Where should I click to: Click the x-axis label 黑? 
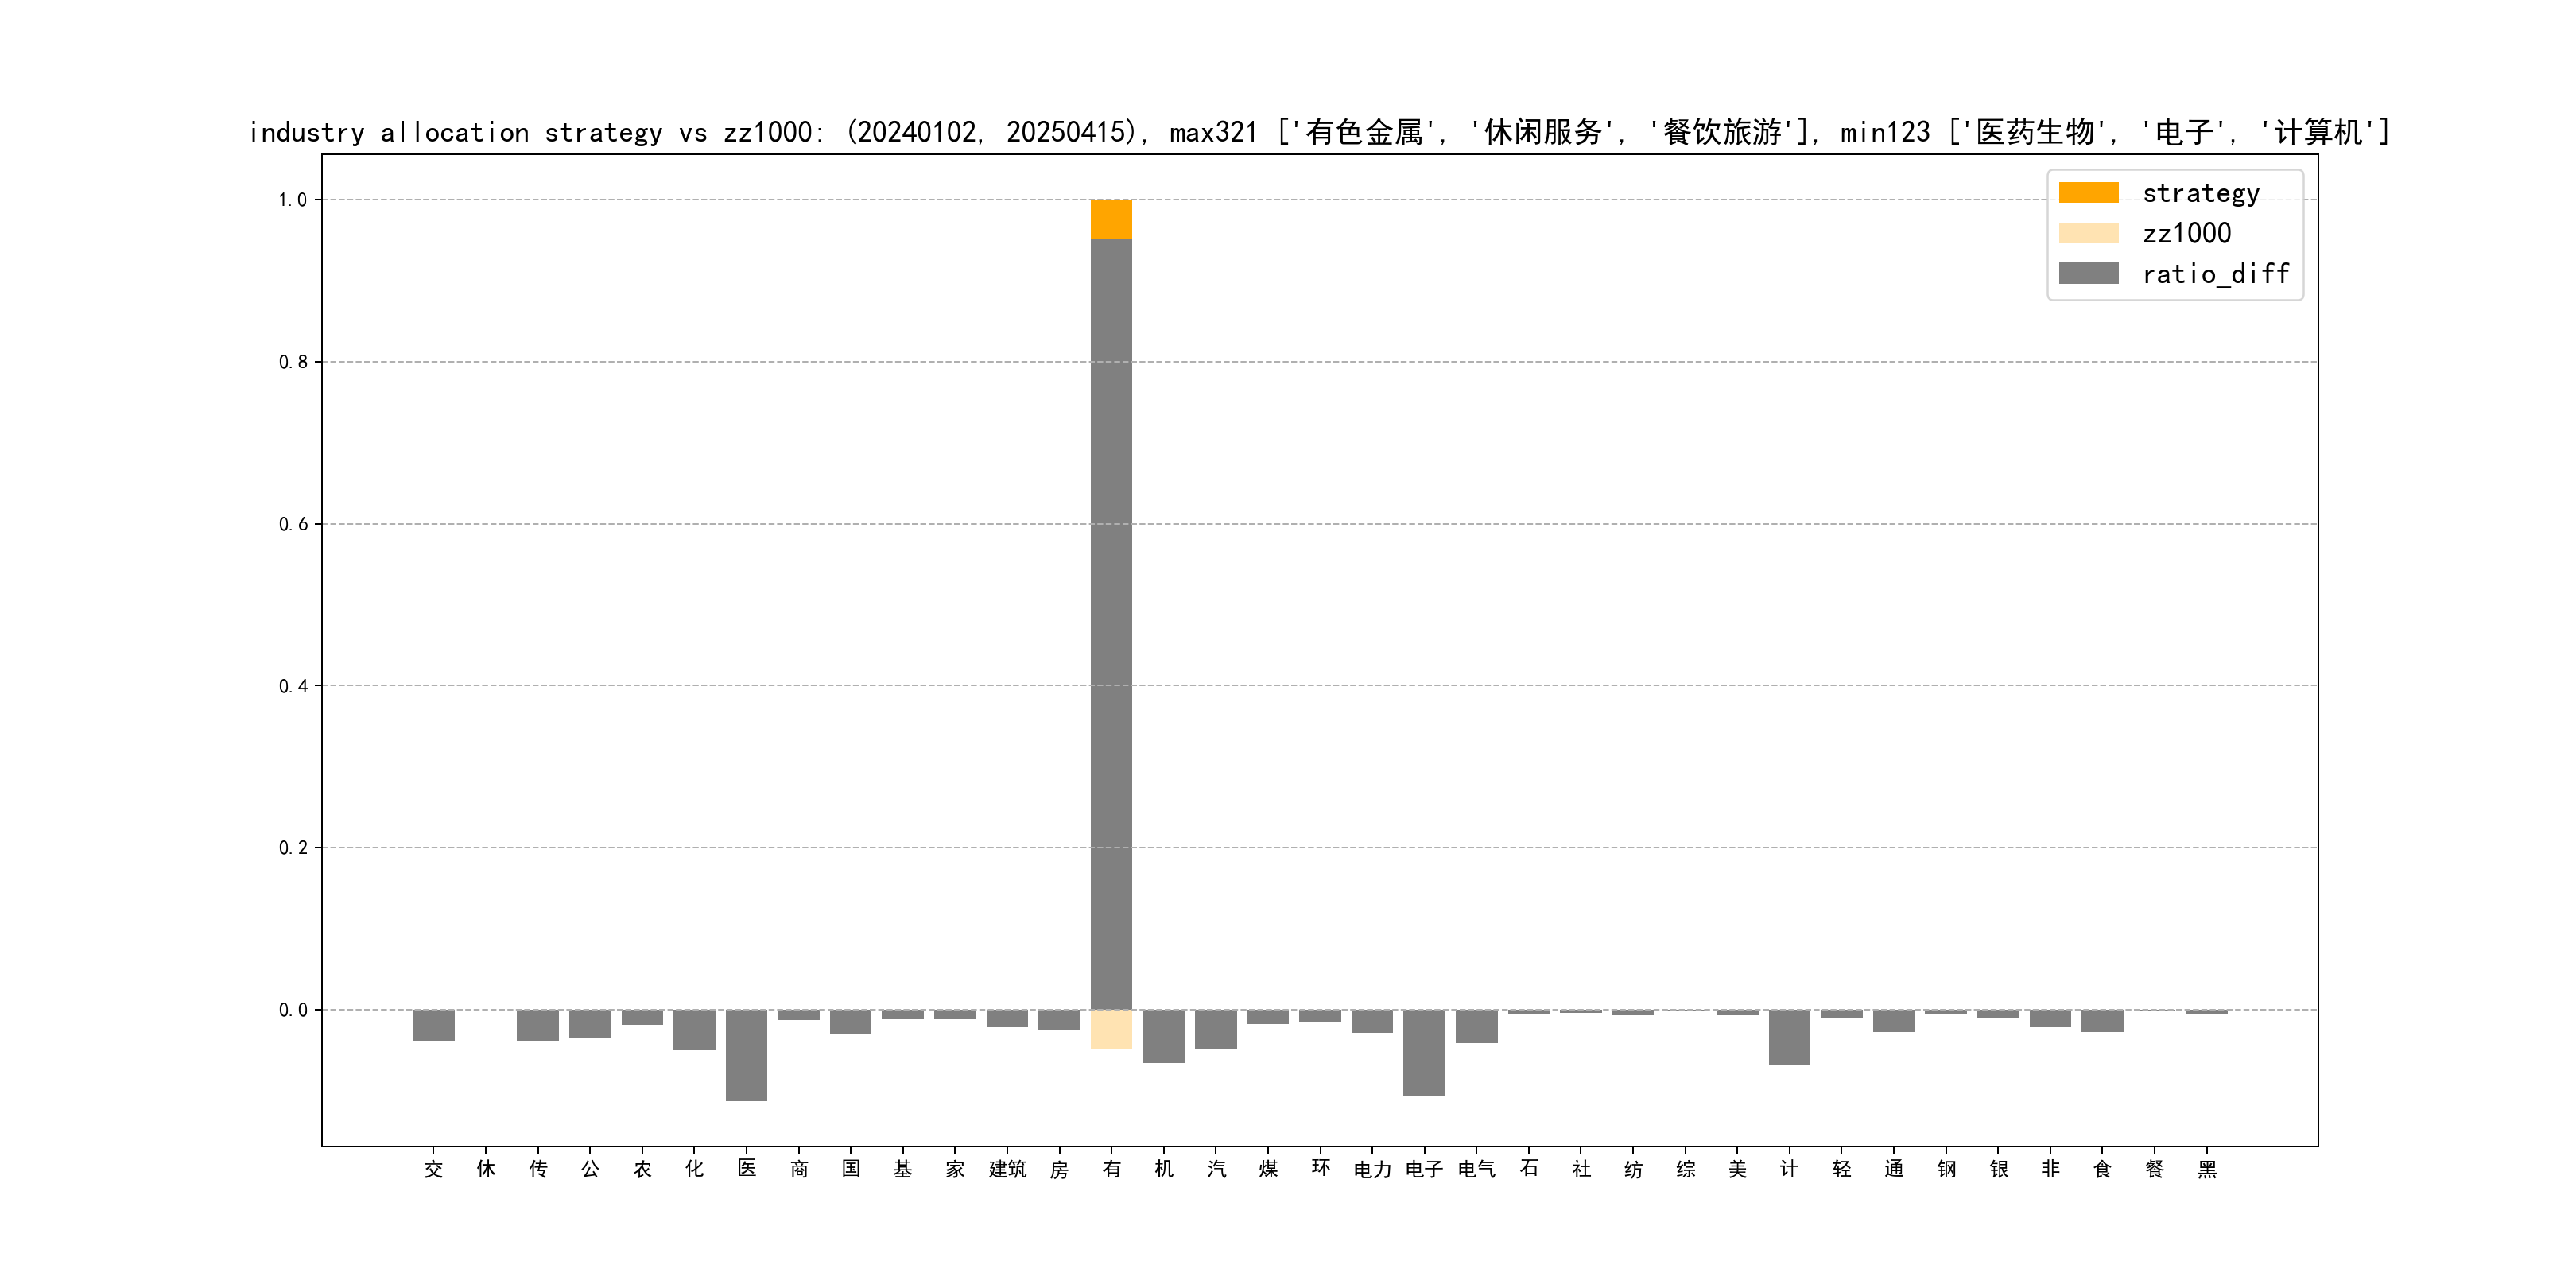click(2207, 1169)
